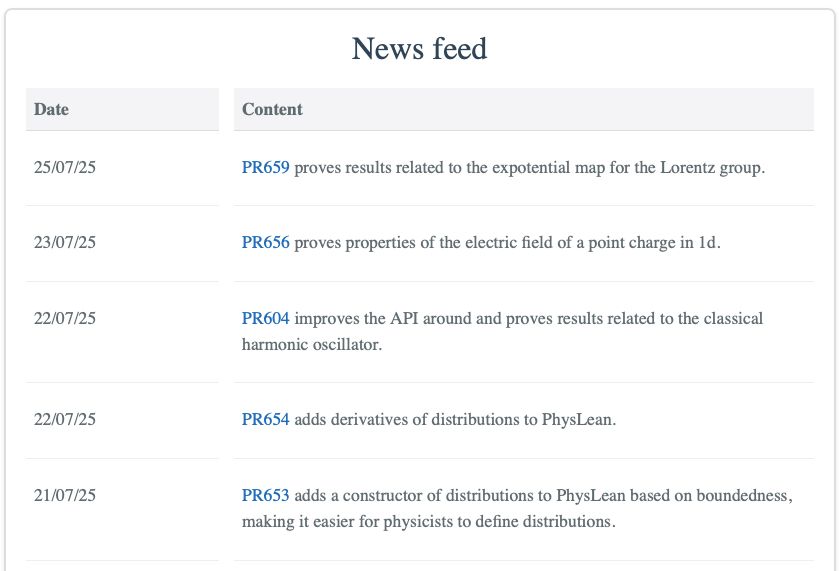This screenshot has height=571, width=839.
Task: Open the PR656 pull request link
Action: (x=265, y=242)
